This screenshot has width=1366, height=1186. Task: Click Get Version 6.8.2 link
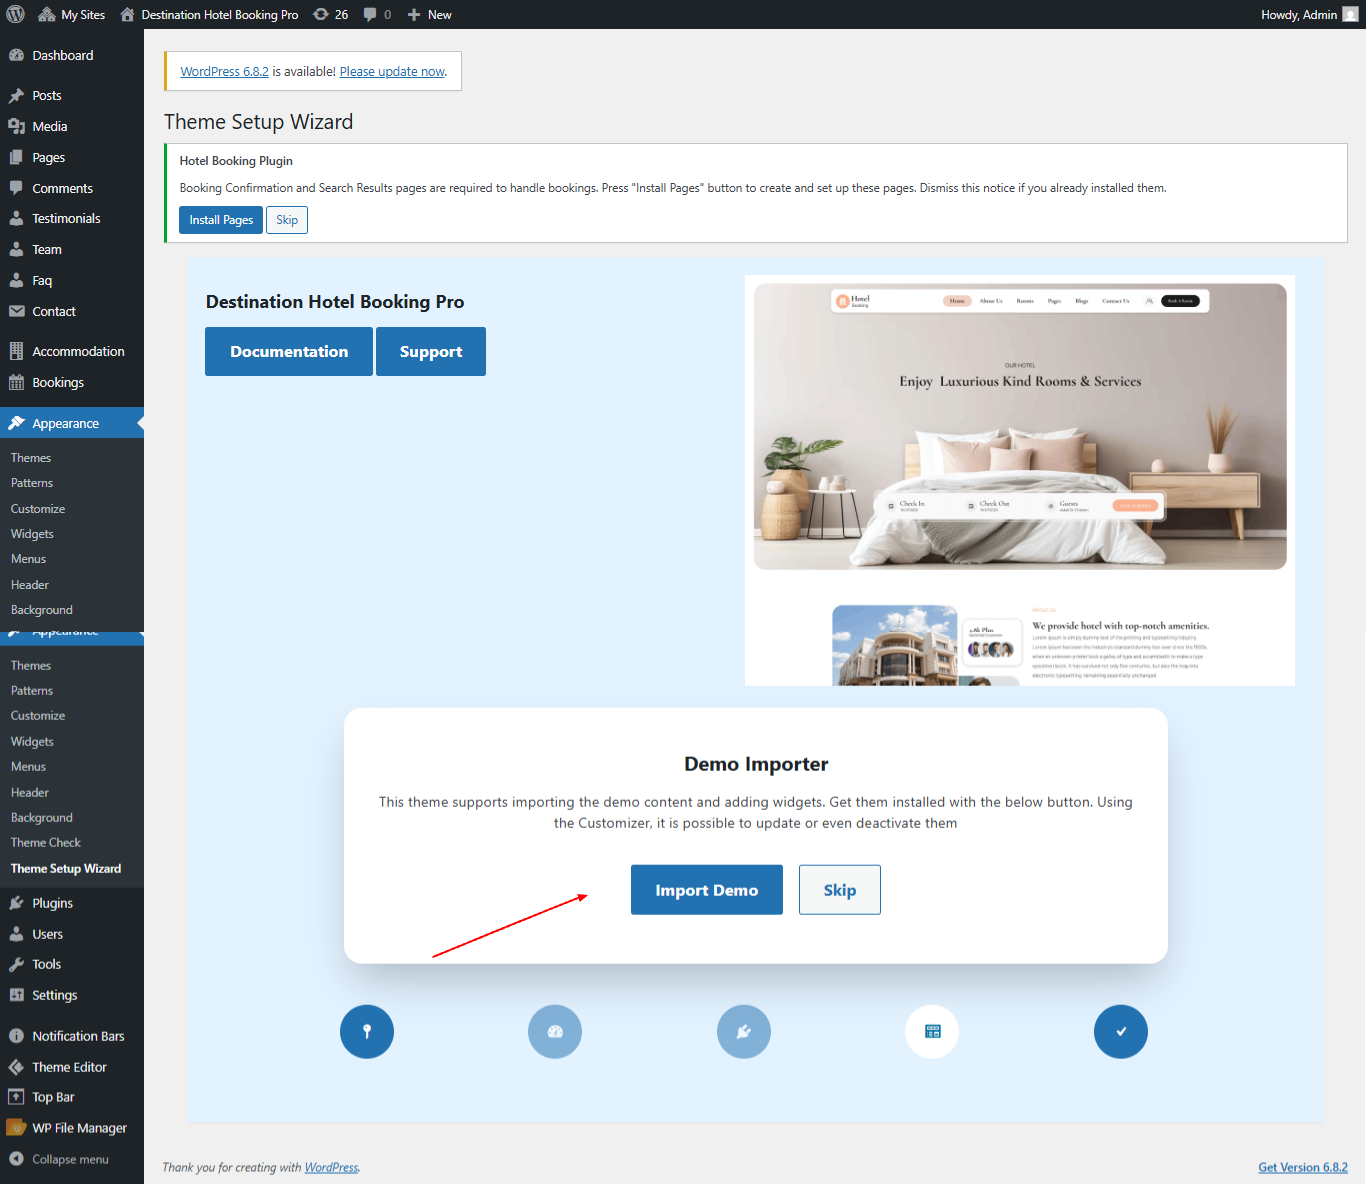point(1303,1167)
